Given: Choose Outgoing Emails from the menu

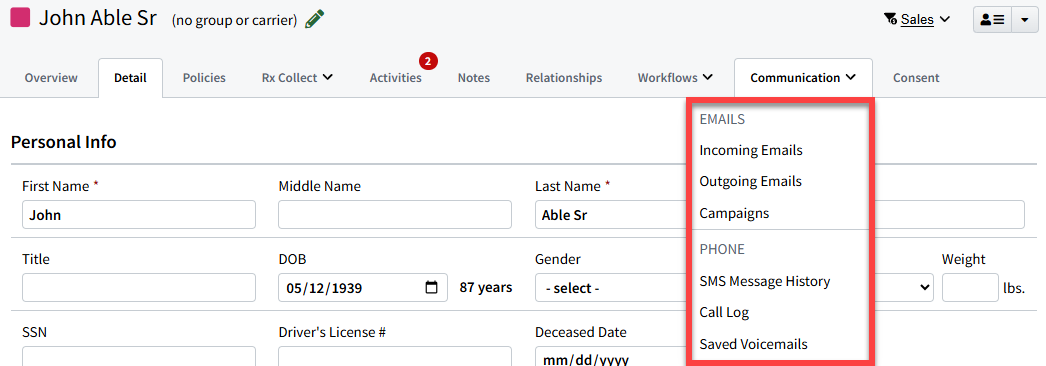Looking at the screenshot, I should pyautogui.click(x=750, y=181).
